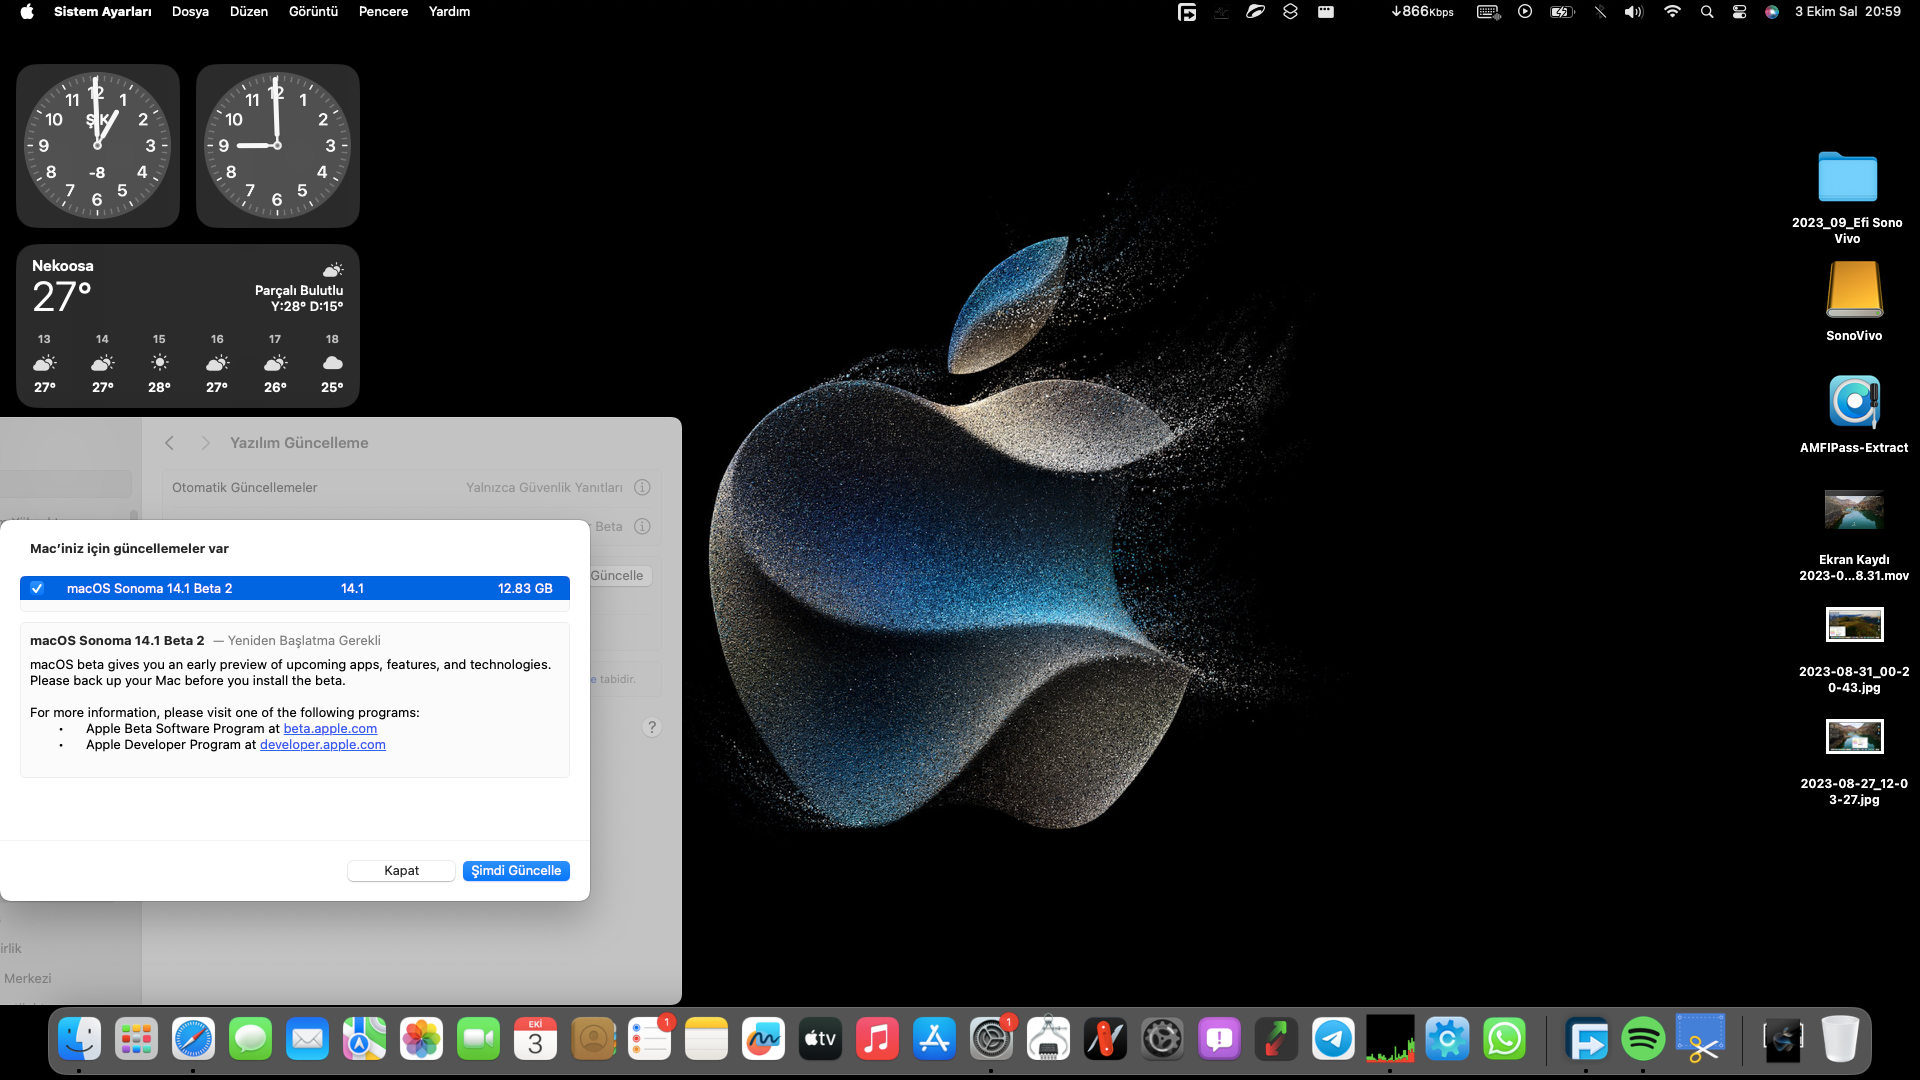Viewport: 1920px width, 1080px height.
Task: Select the 2023-08-27_12-03-27.jpg thumbnail
Action: coord(1854,737)
